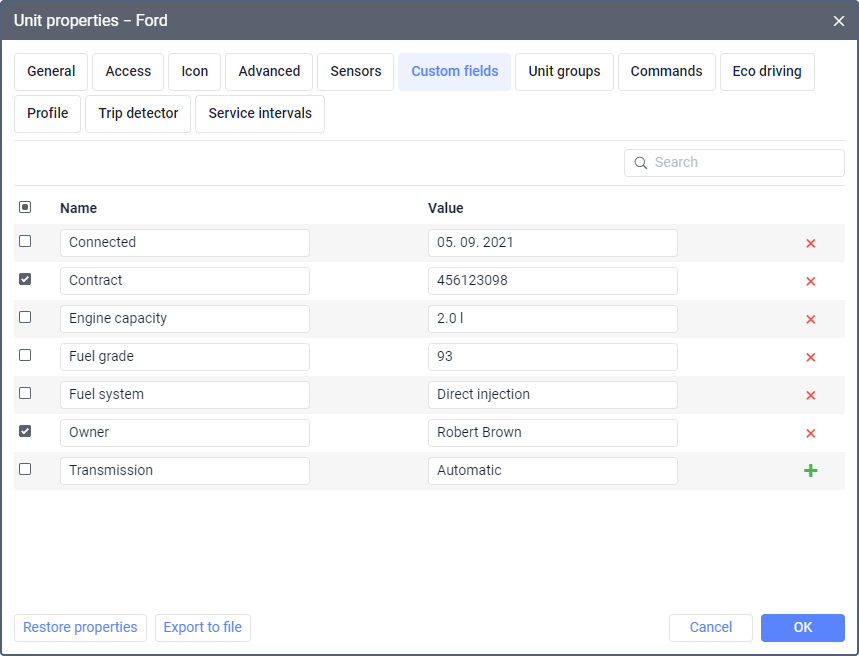Enable the Fuel grade checkbox
Screen dimensions: 859x656
click(x=25, y=355)
